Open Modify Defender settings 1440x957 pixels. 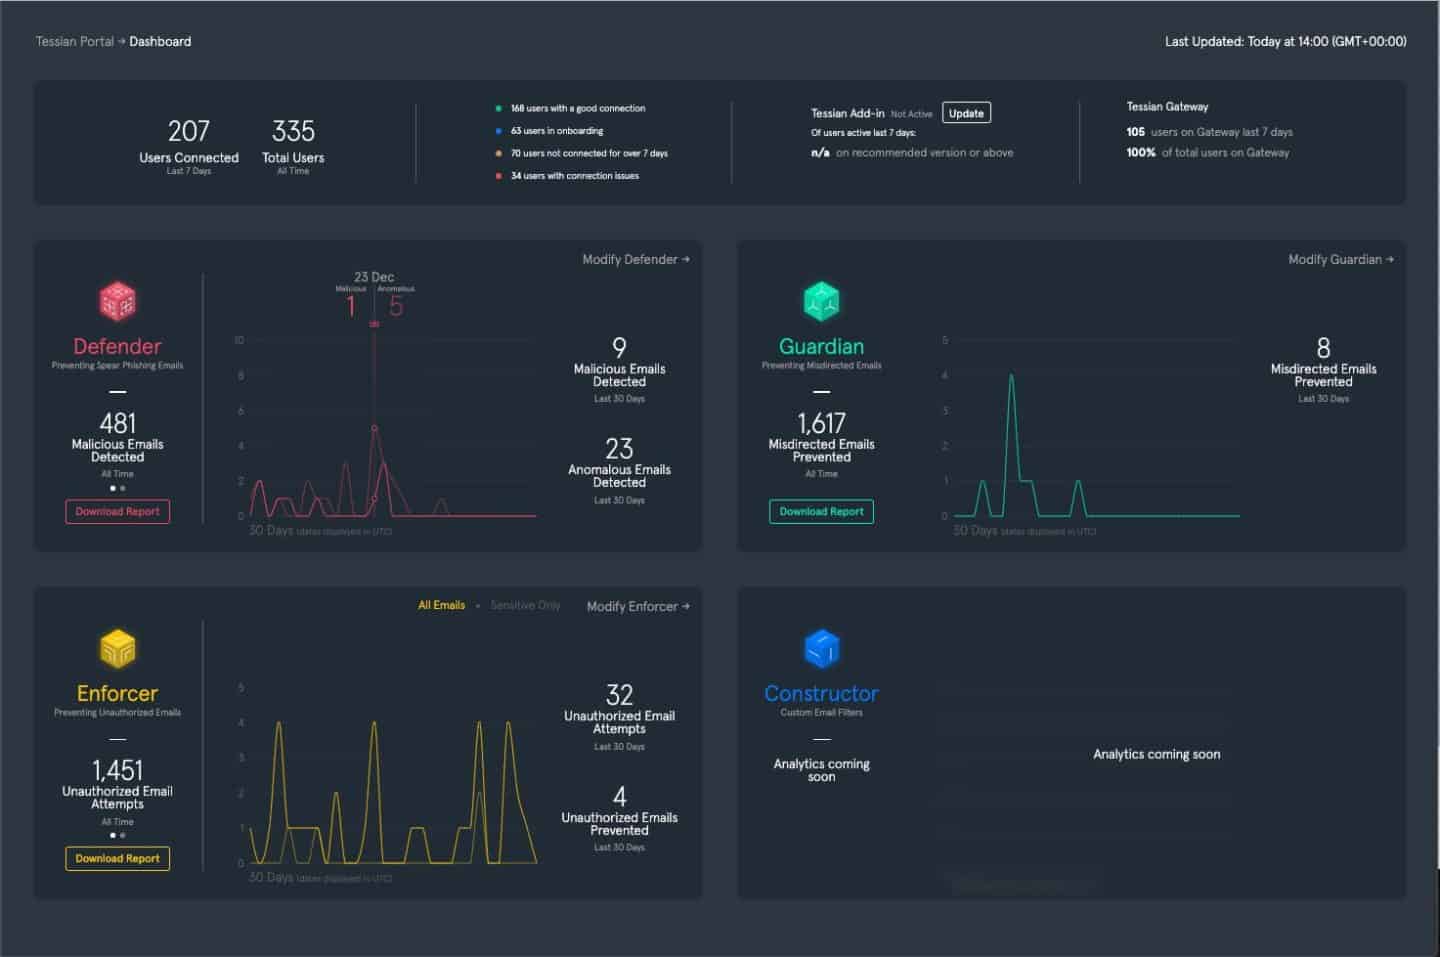pos(636,259)
